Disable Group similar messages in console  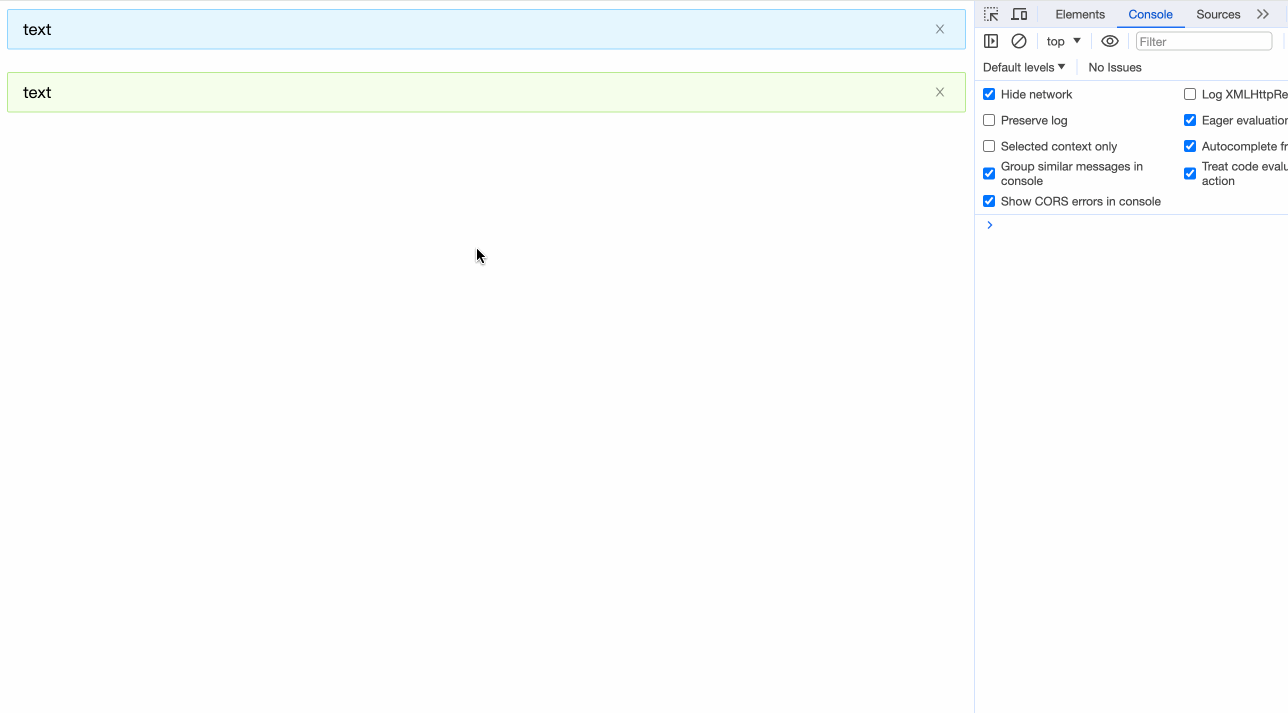pyautogui.click(x=989, y=173)
